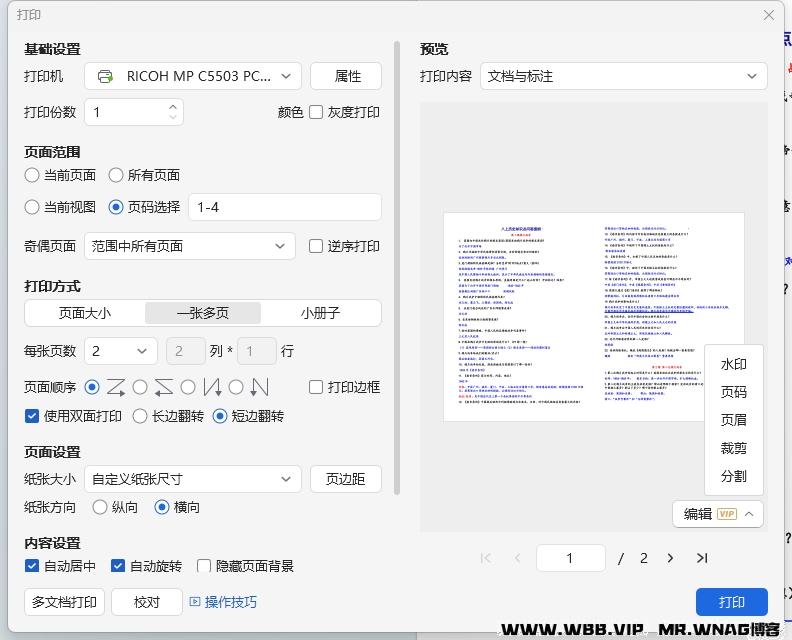This screenshot has width=792, height=640.
Task: Choose 裁剪 from edit menu
Action: pos(733,448)
